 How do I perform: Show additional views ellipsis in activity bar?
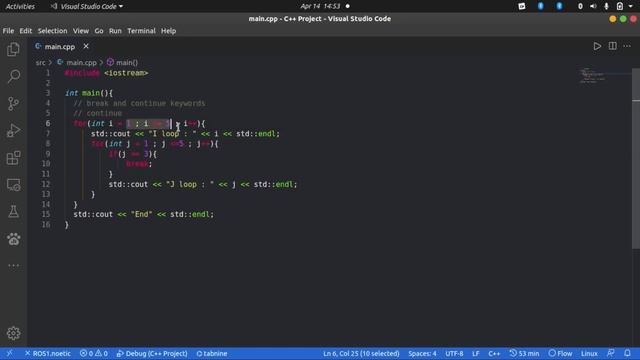click(x=13, y=265)
